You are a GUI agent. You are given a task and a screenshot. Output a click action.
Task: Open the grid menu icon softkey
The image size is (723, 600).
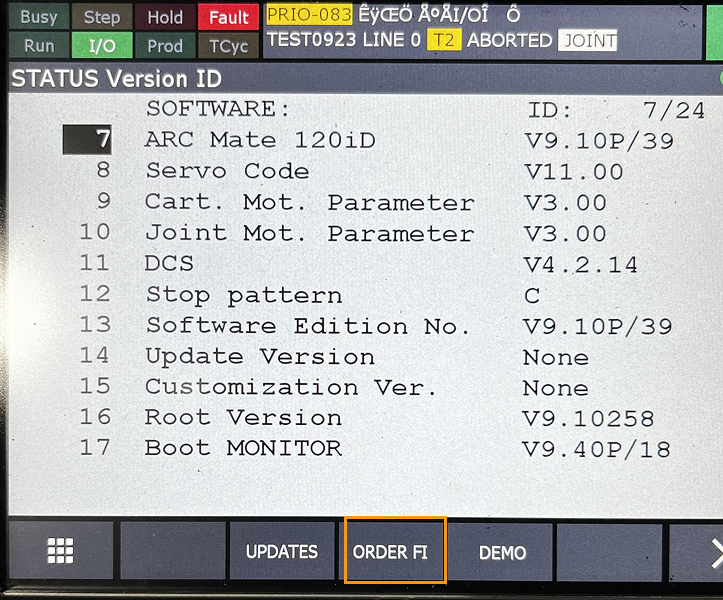60,550
